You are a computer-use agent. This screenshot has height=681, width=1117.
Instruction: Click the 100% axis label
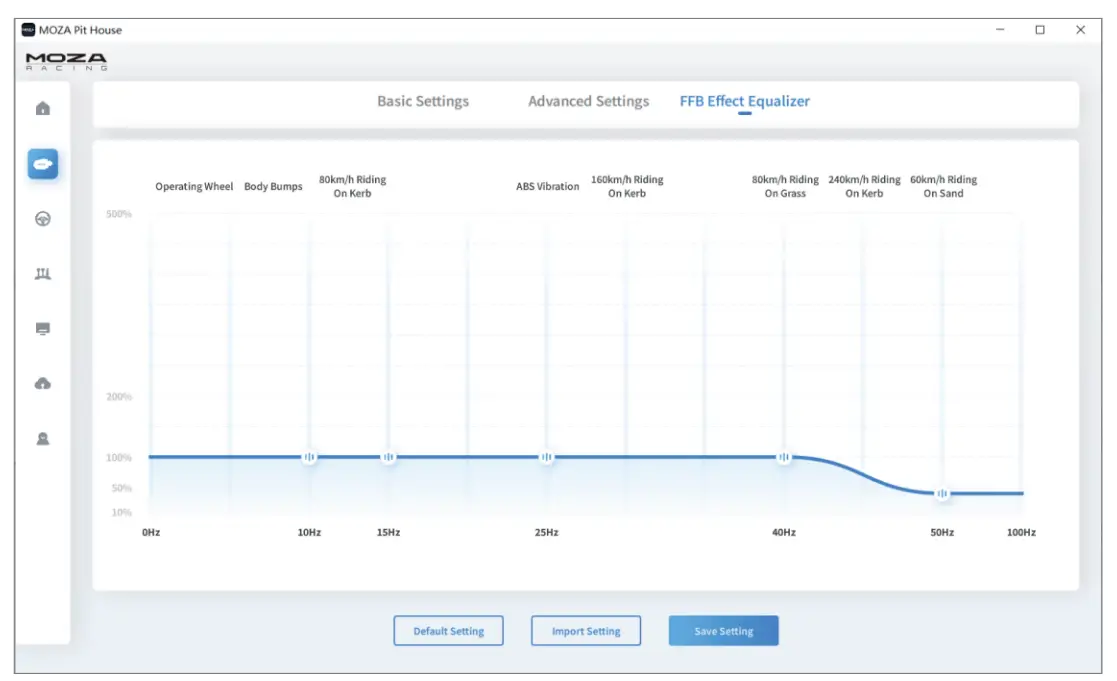point(119,457)
